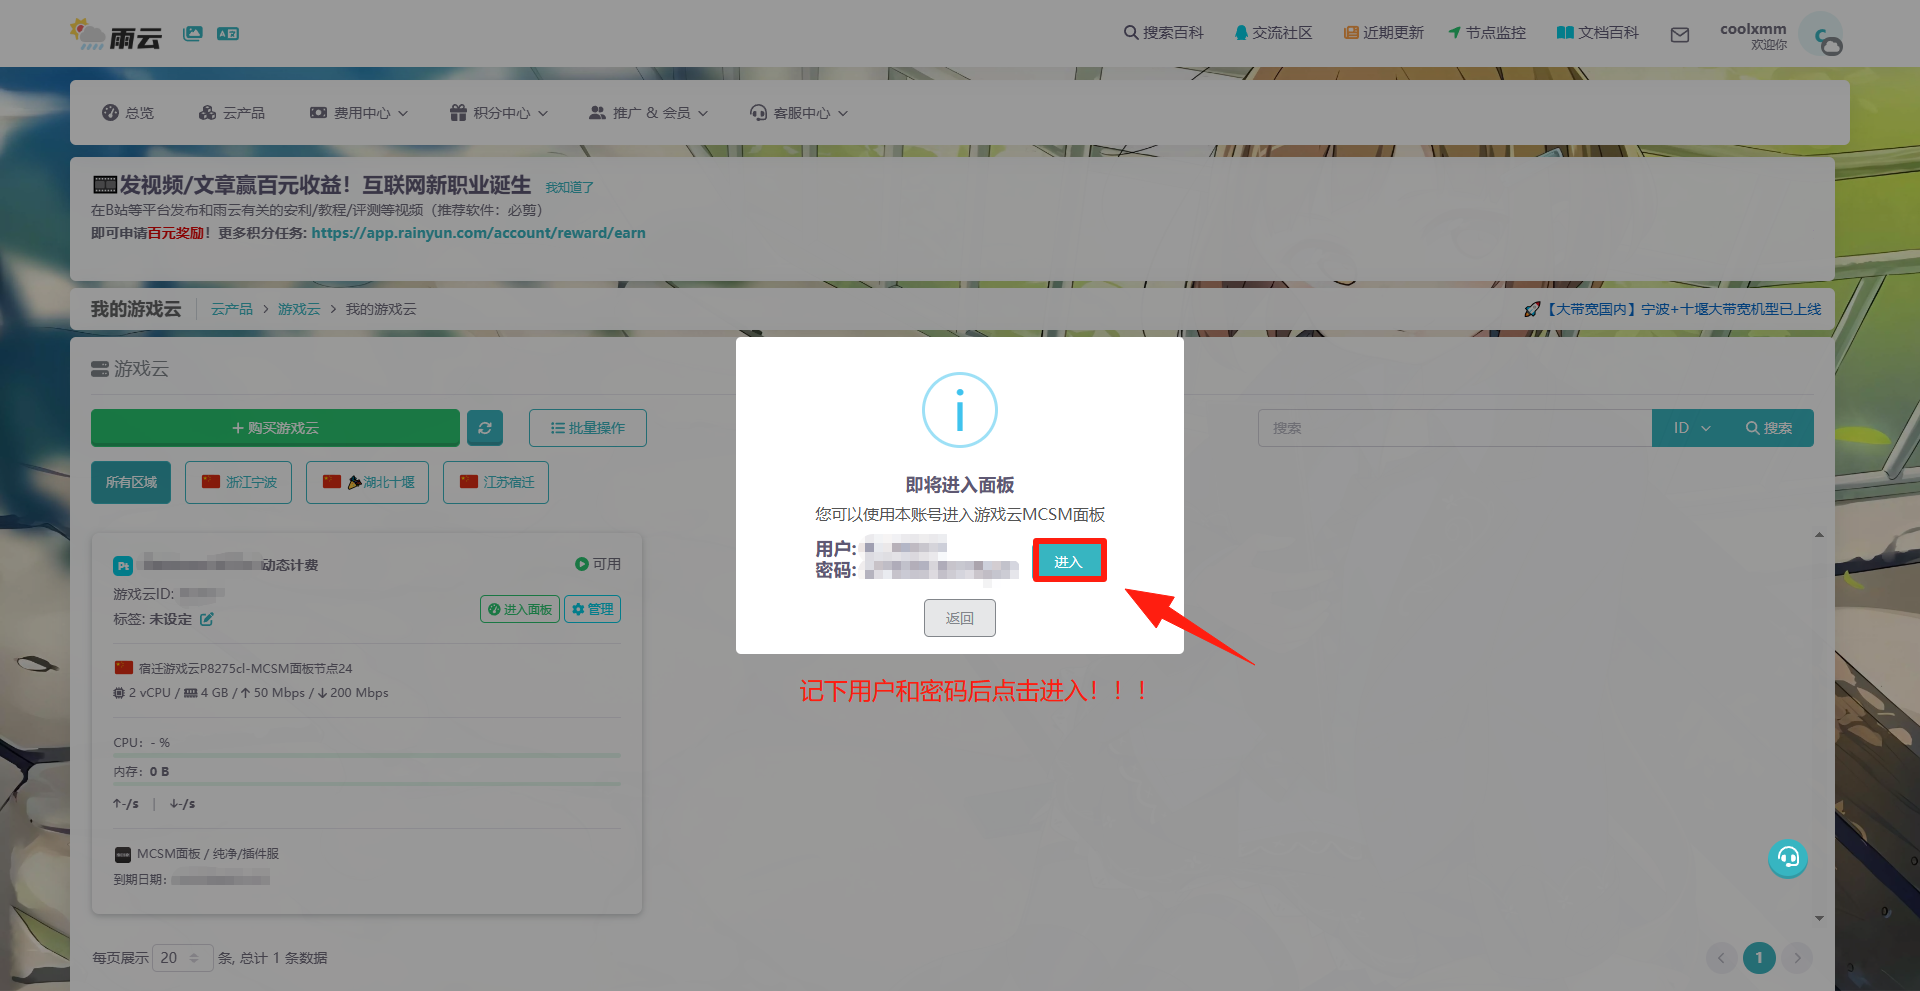Open 交流社区 link
The width and height of the screenshot is (1920, 991).
[1273, 33]
